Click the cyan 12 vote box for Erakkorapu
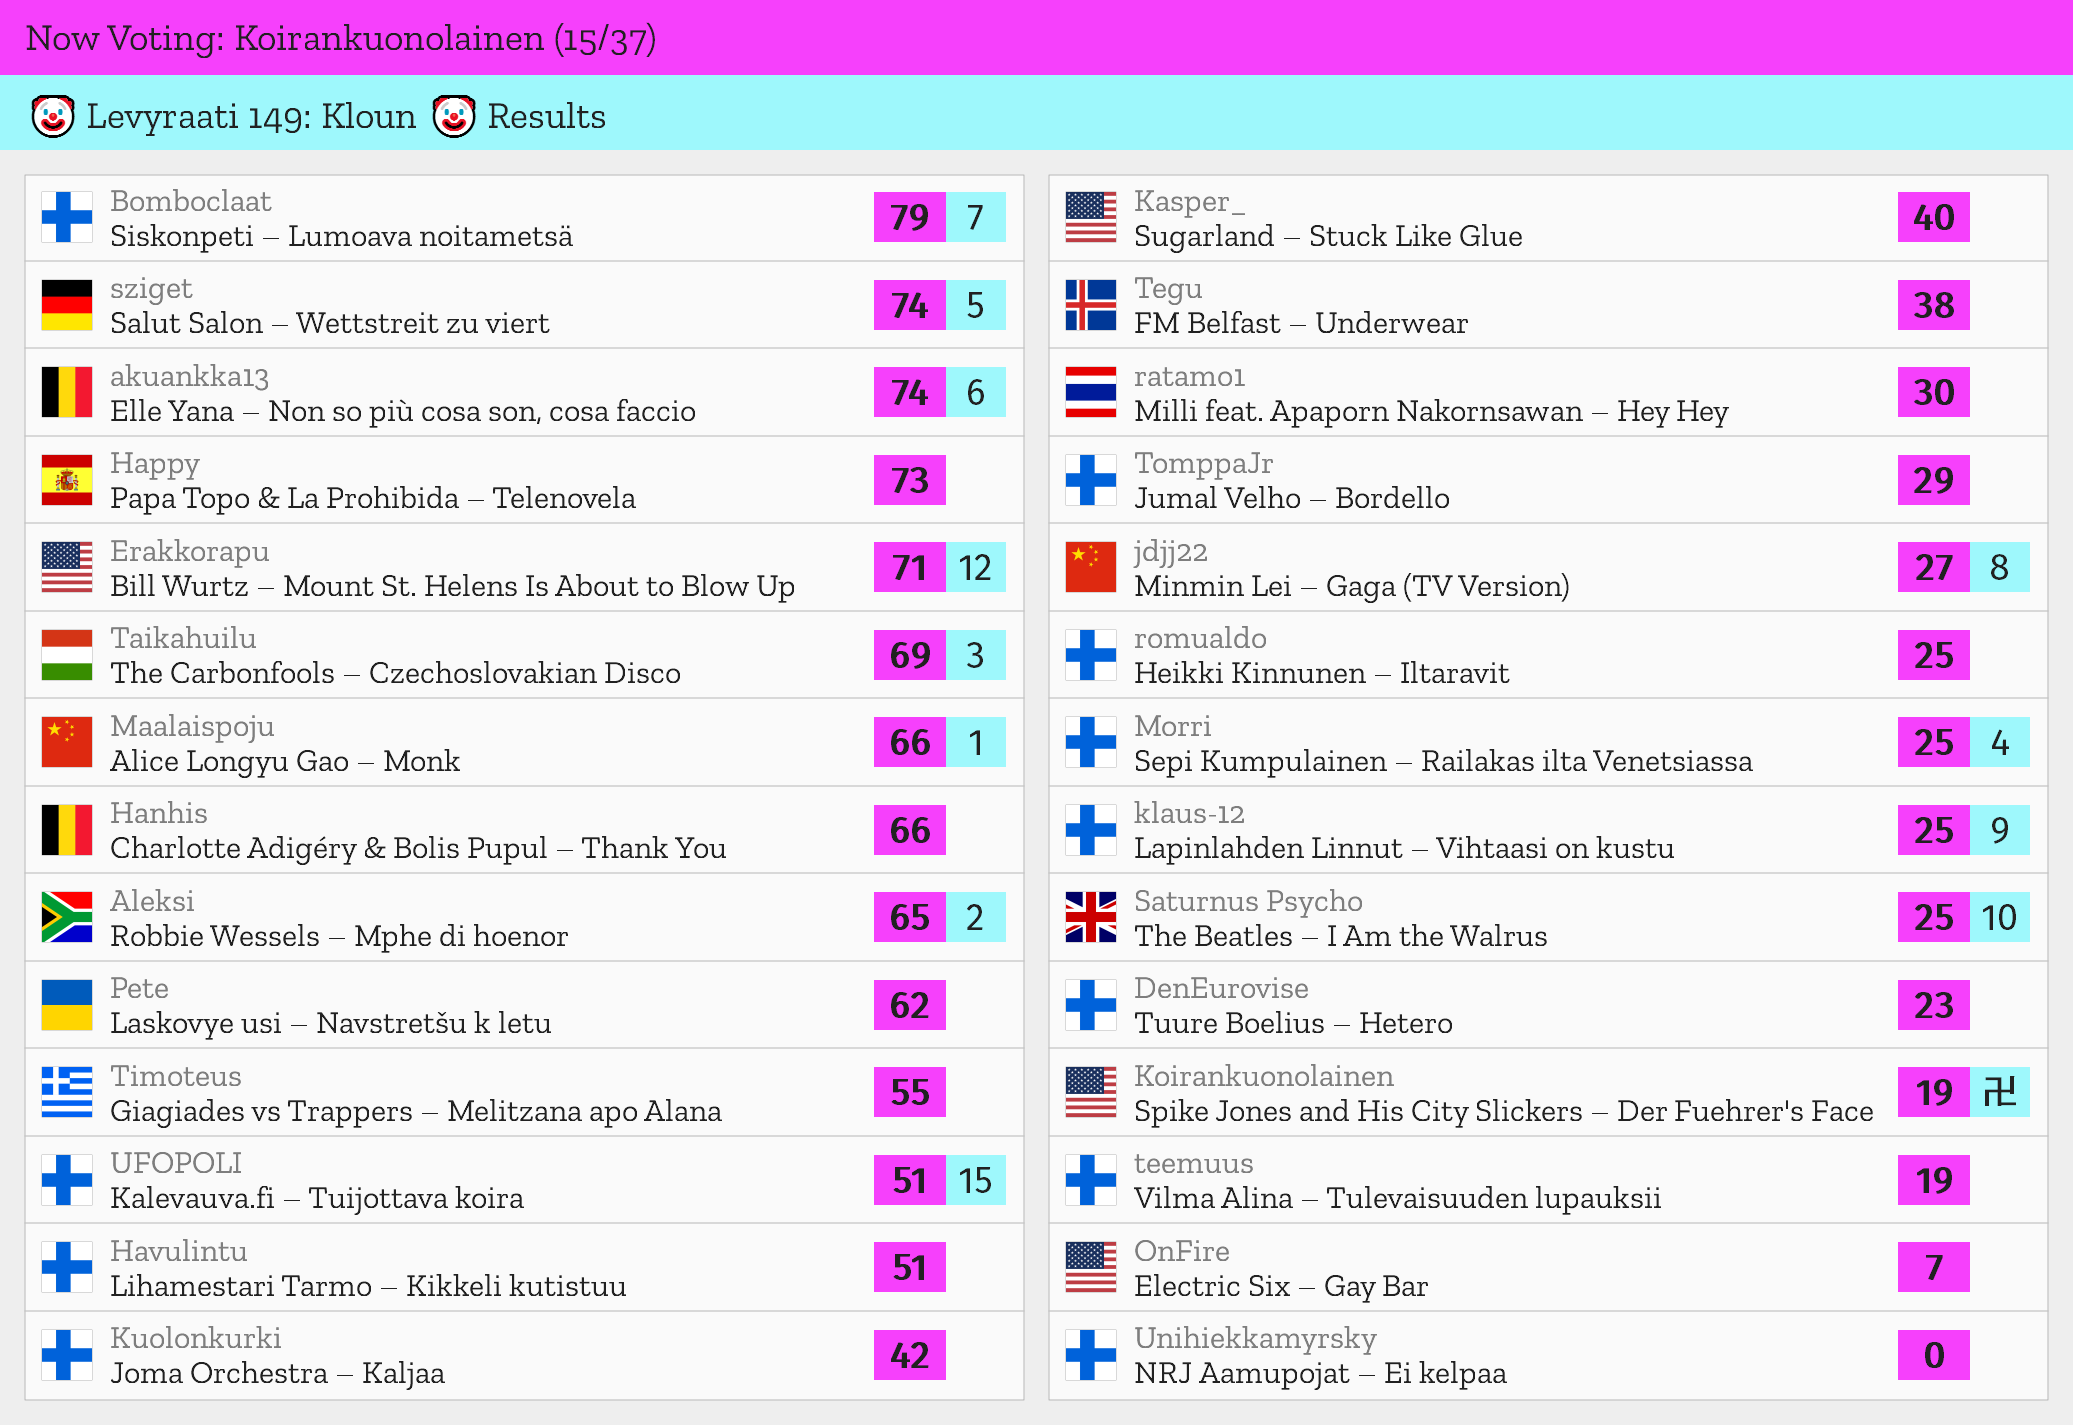 [x=975, y=568]
